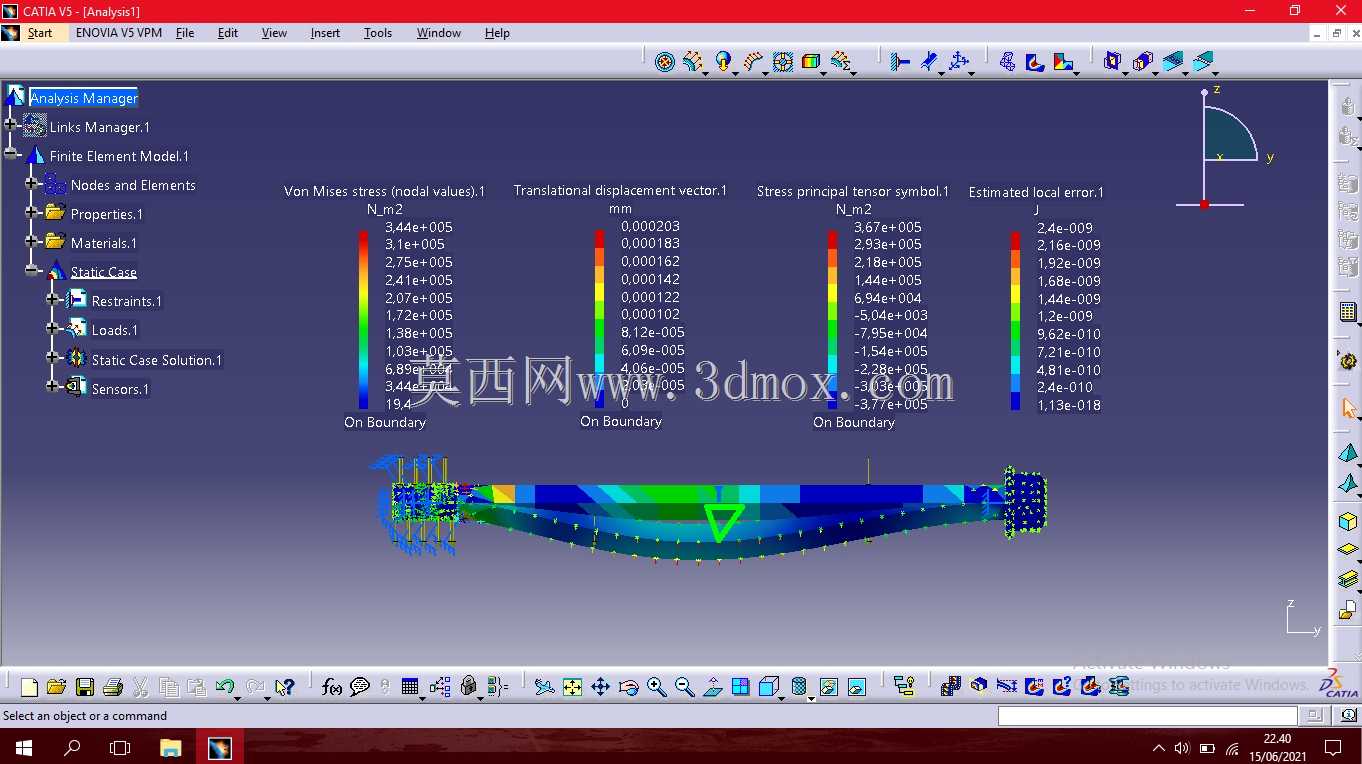The height and width of the screenshot is (764, 1362).
Task: Click the Fit All In view icon
Action: [572, 687]
